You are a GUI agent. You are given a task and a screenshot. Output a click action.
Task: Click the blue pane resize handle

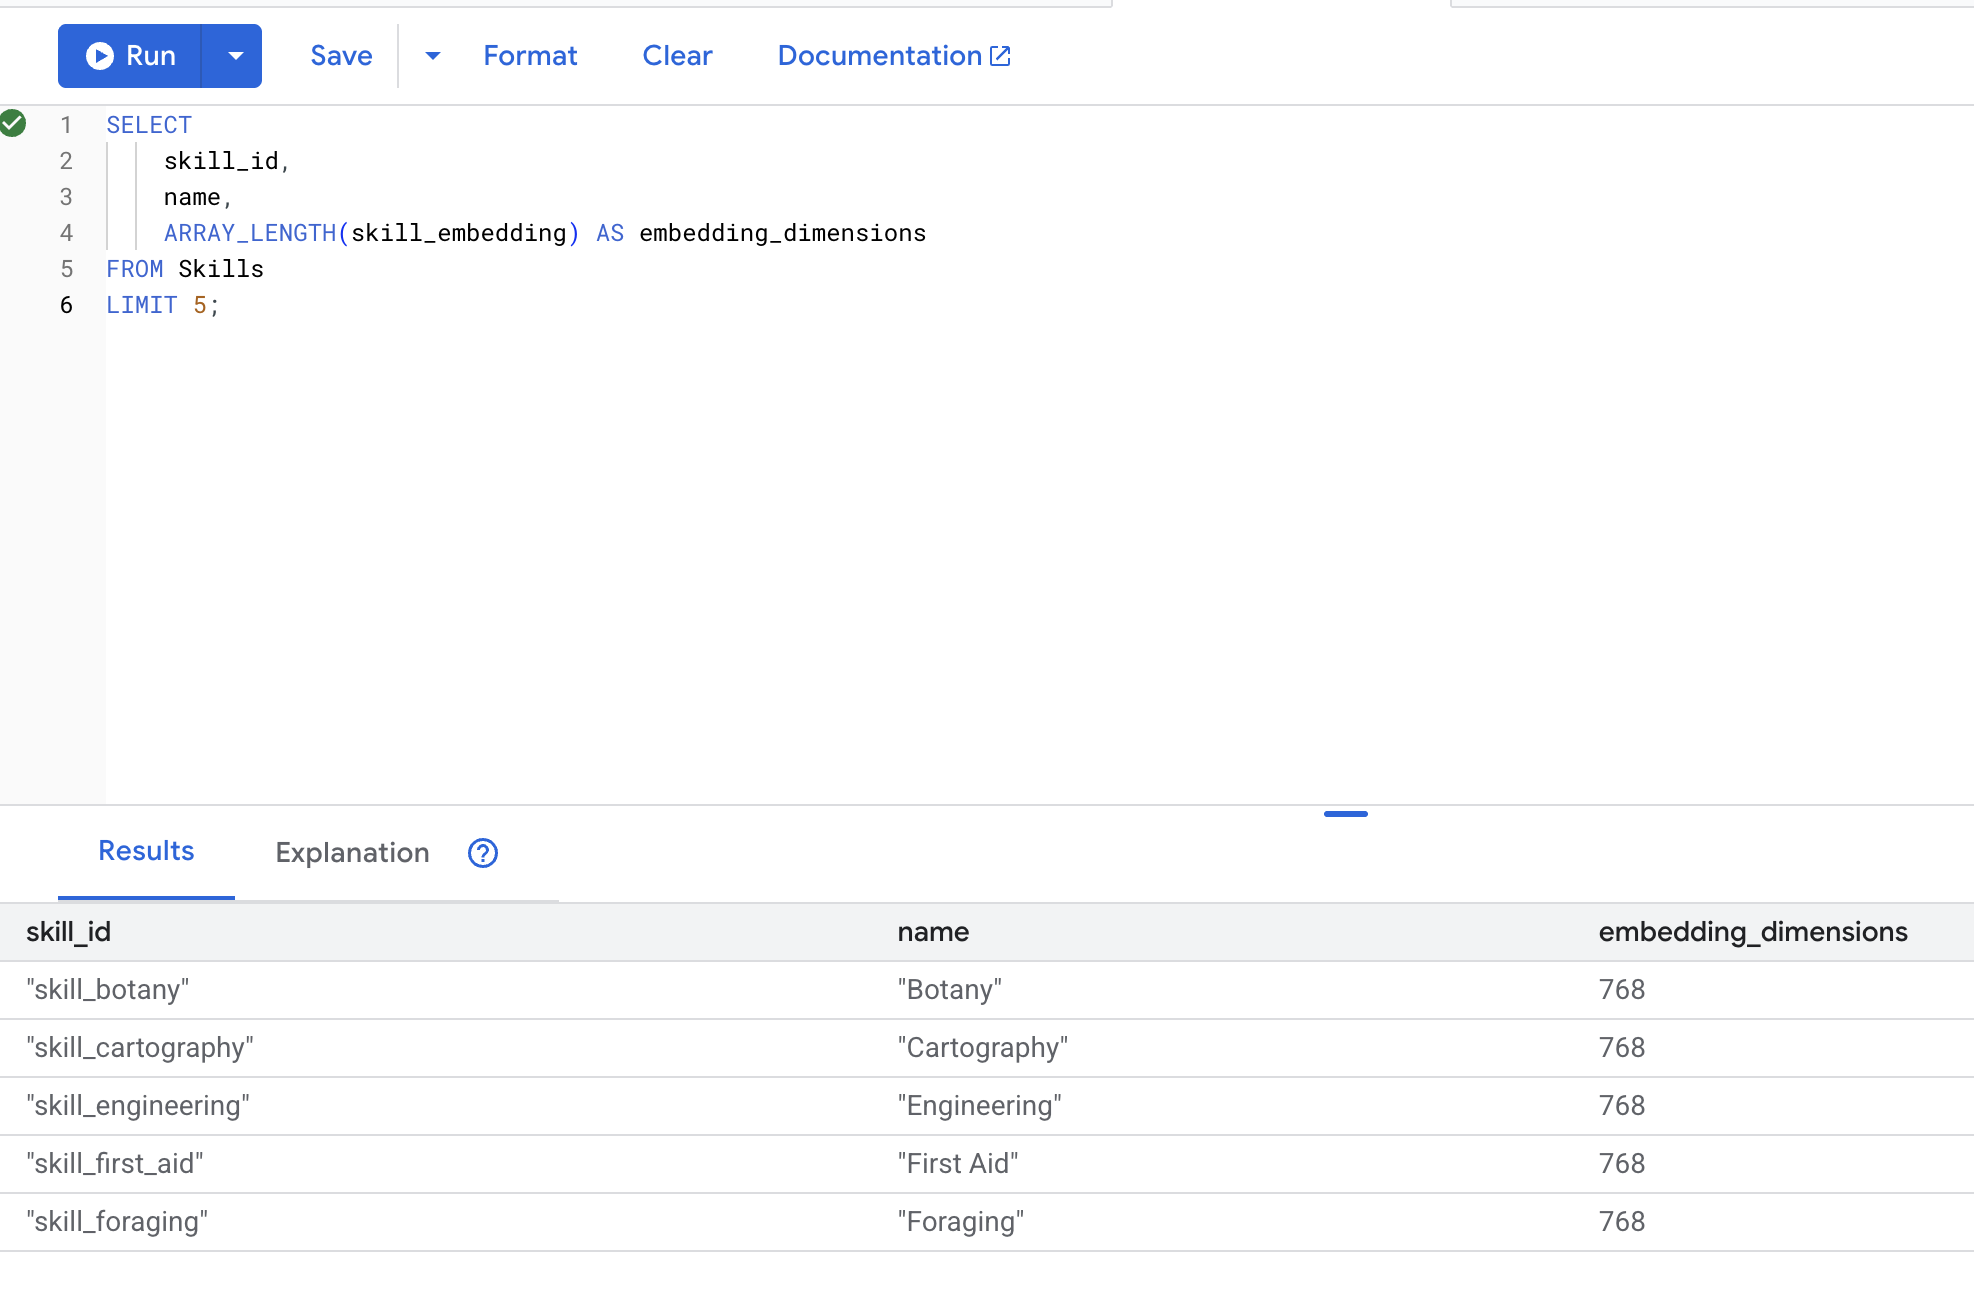pyautogui.click(x=1345, y=814)
